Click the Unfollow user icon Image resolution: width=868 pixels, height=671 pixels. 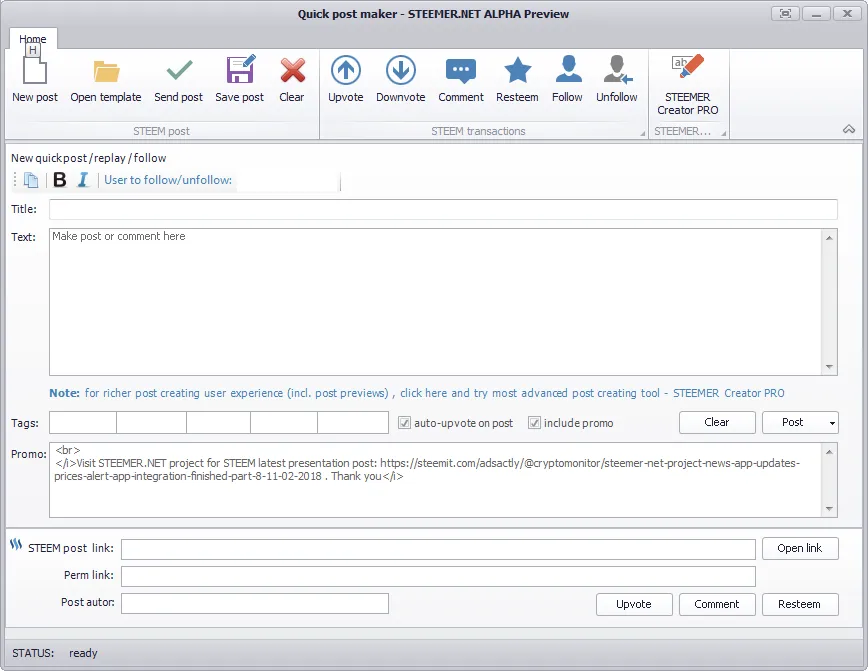point(617,70)
